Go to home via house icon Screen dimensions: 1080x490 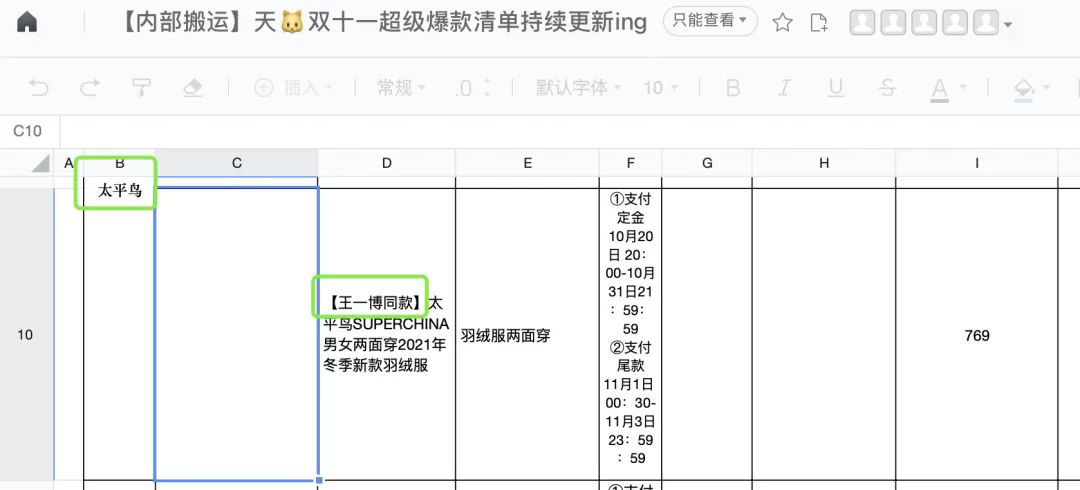(x=27, y=23)
